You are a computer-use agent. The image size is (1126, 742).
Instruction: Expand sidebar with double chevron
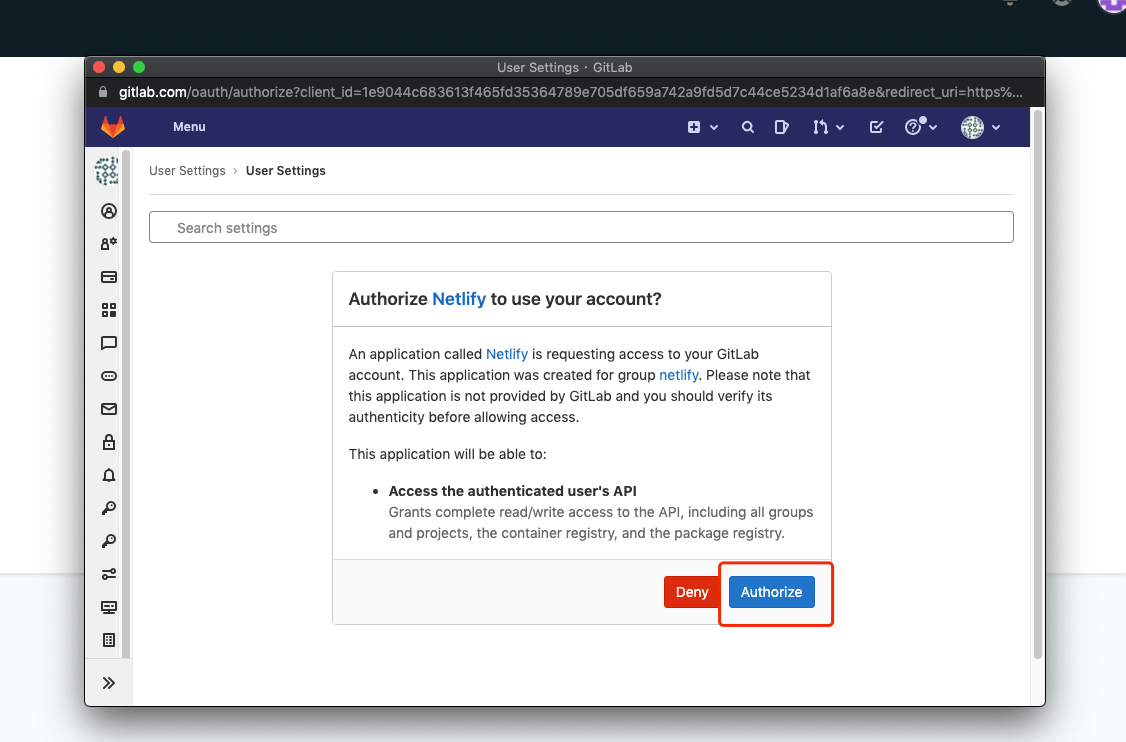108,683
